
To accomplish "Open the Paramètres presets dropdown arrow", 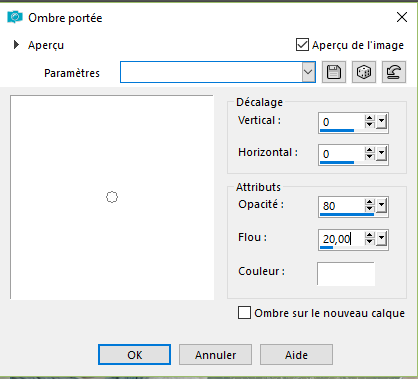I will [x=308, y=72].
